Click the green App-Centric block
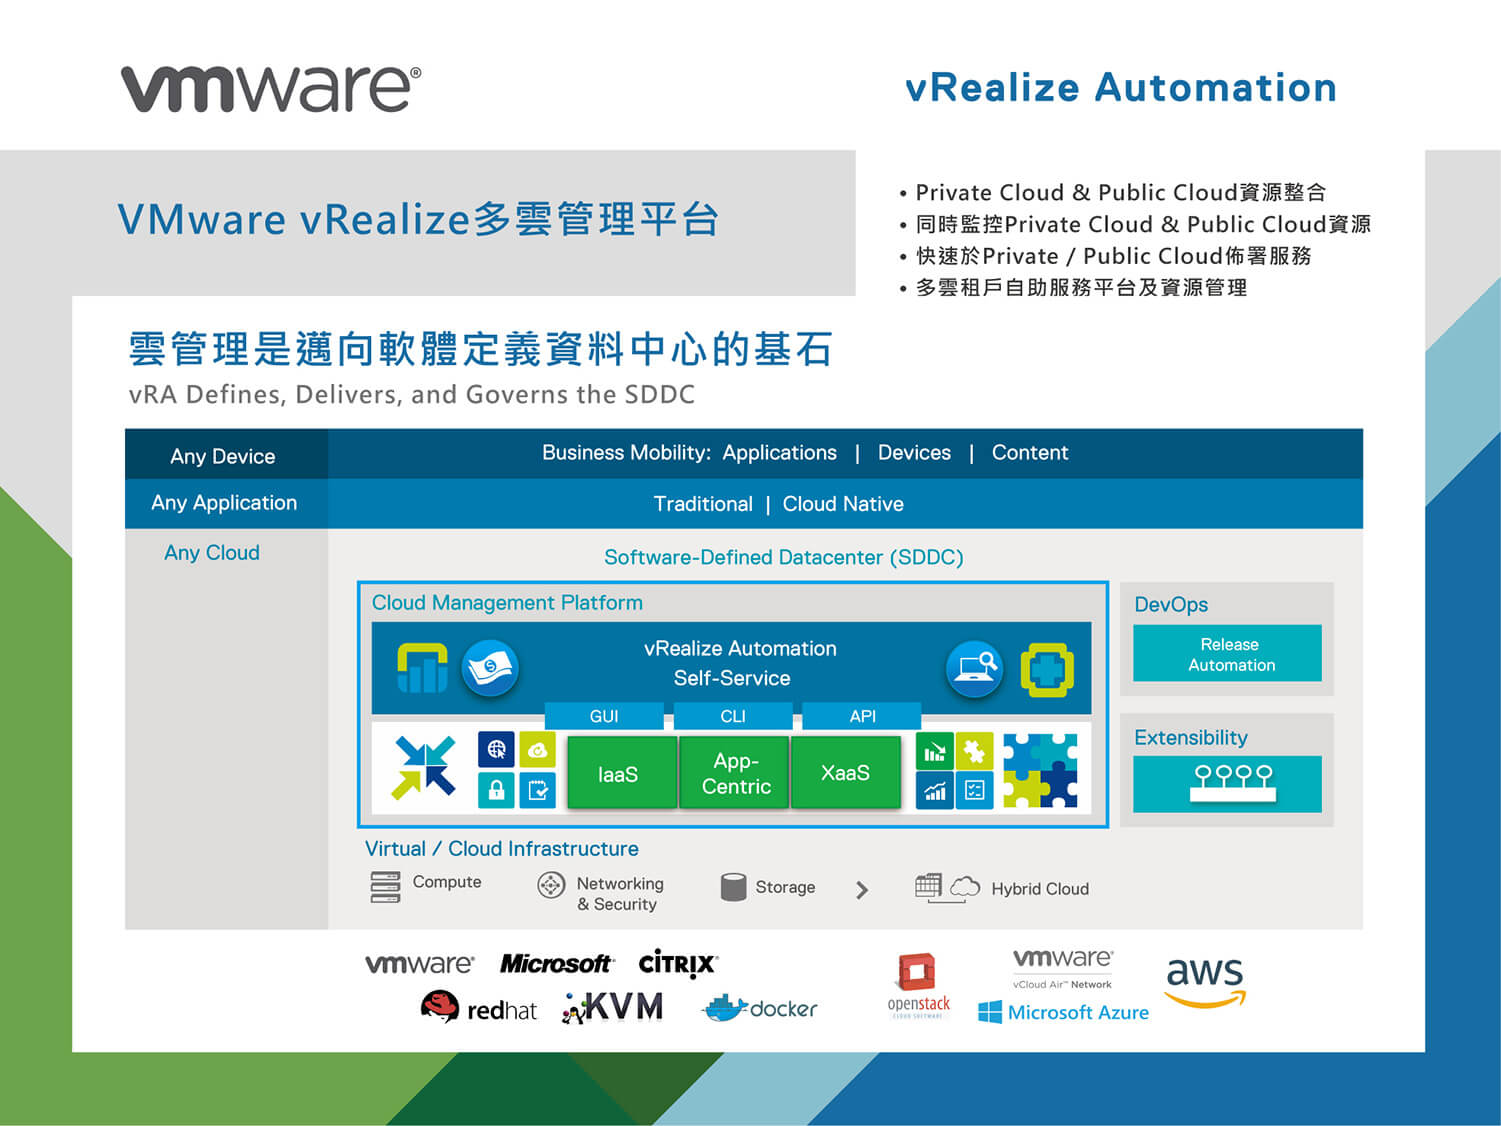 coord(736,773)
